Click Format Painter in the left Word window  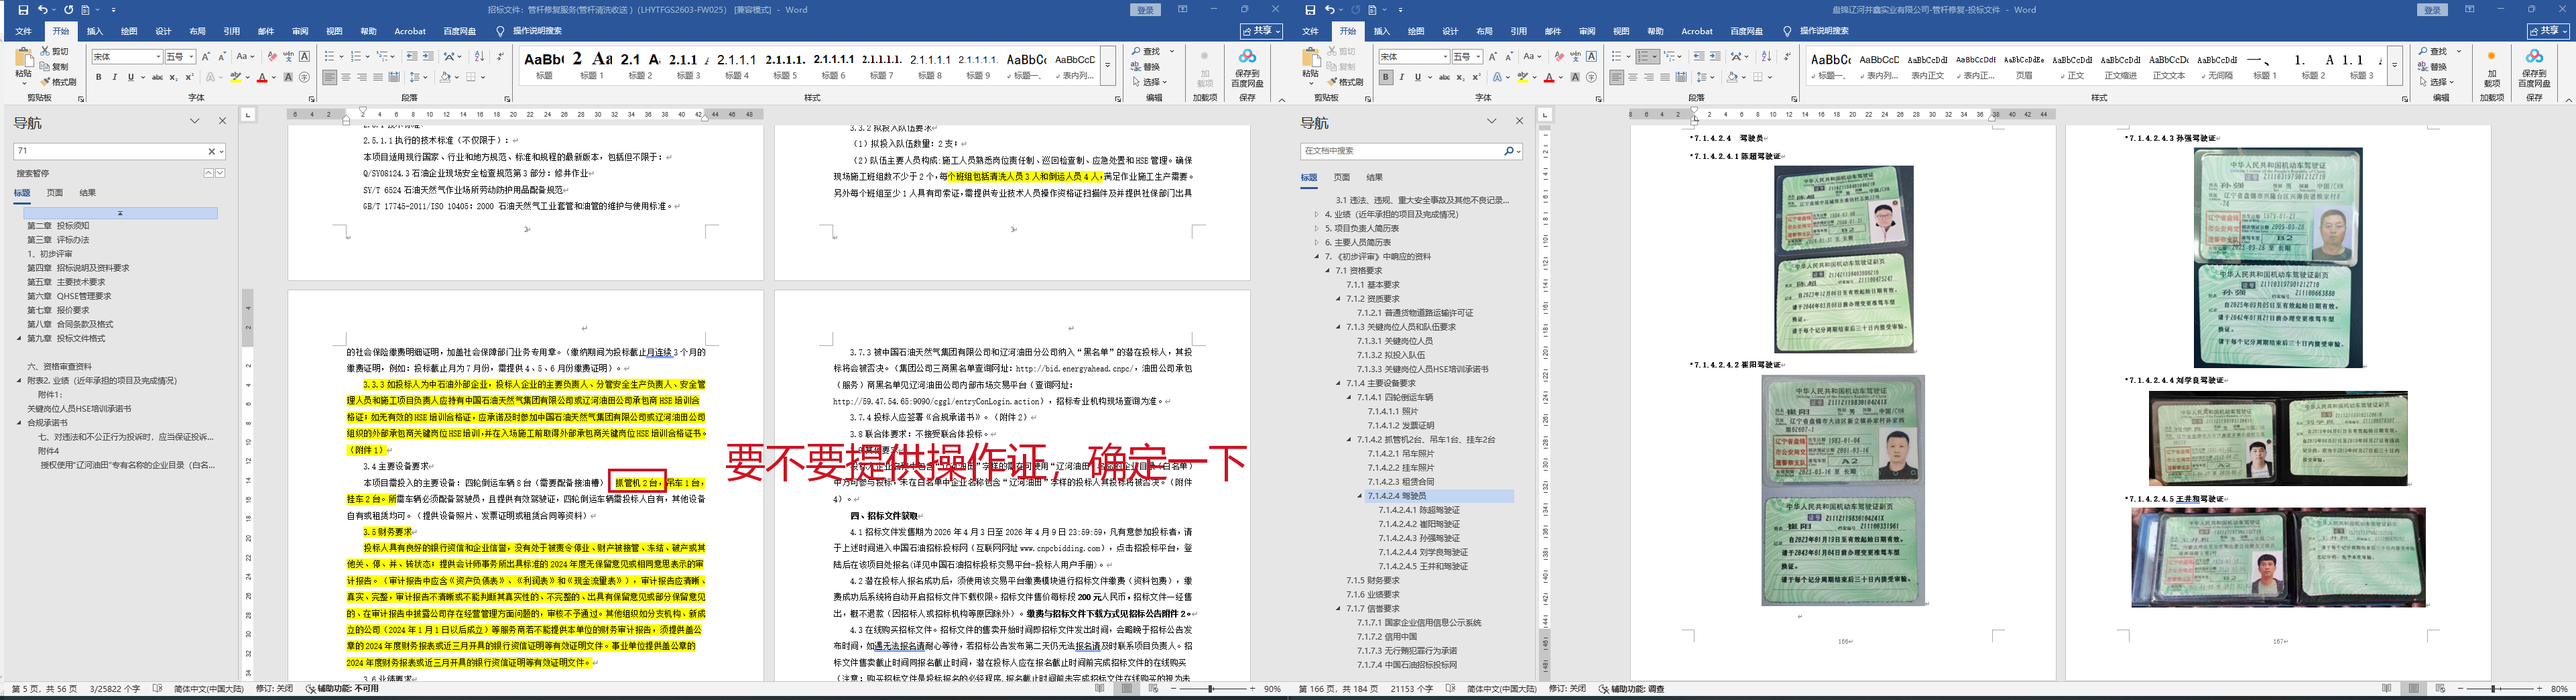pos(59,82)
